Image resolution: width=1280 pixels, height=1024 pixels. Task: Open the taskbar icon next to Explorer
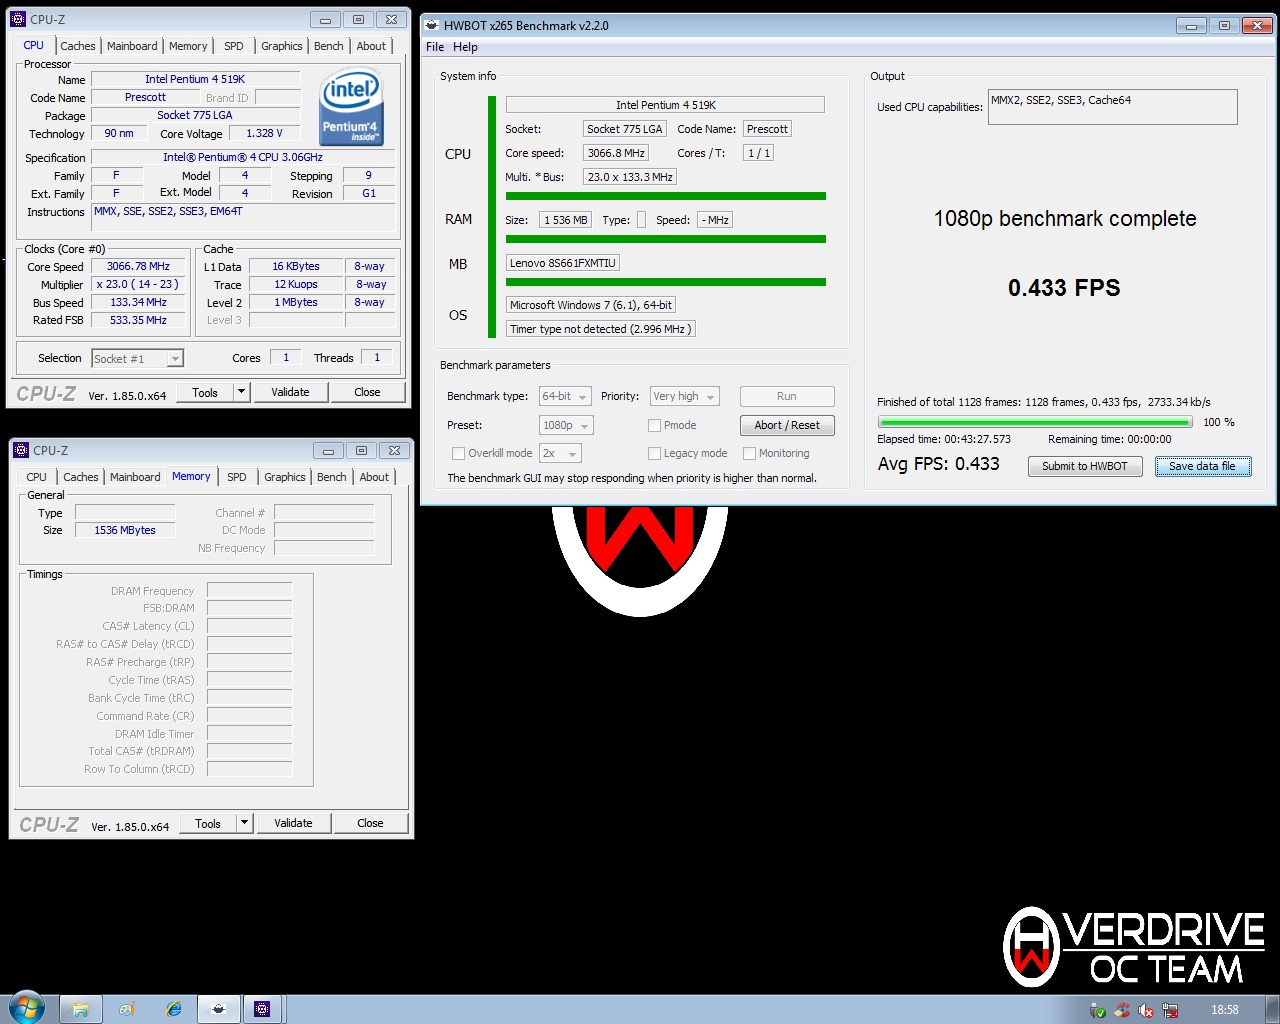pos(127,1009)
